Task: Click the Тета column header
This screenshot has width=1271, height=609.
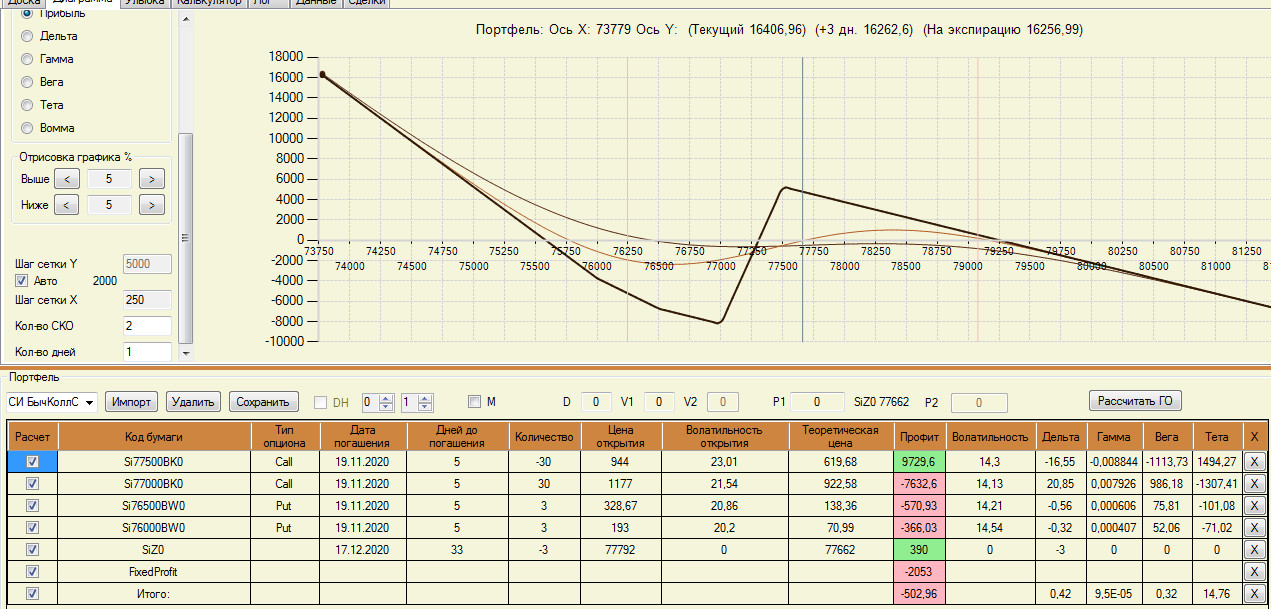Action: click(x=1216, y=437)
